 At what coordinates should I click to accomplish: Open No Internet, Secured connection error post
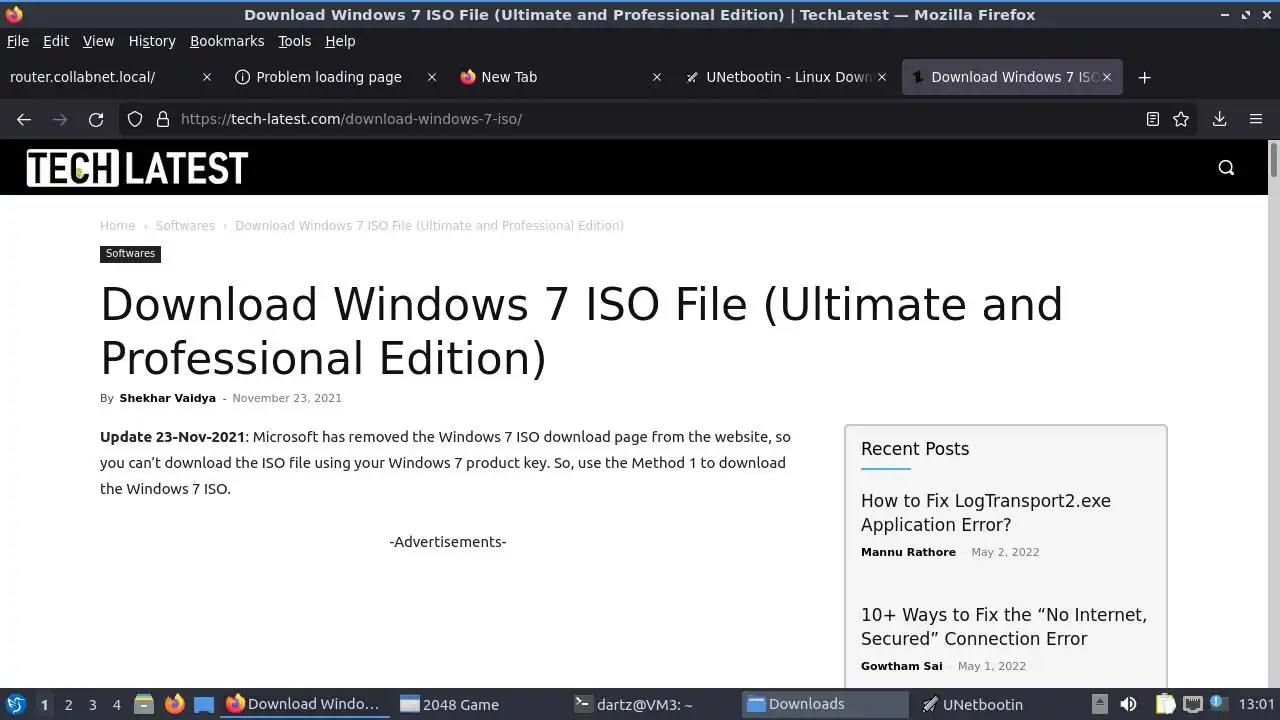click(1004, 627)
